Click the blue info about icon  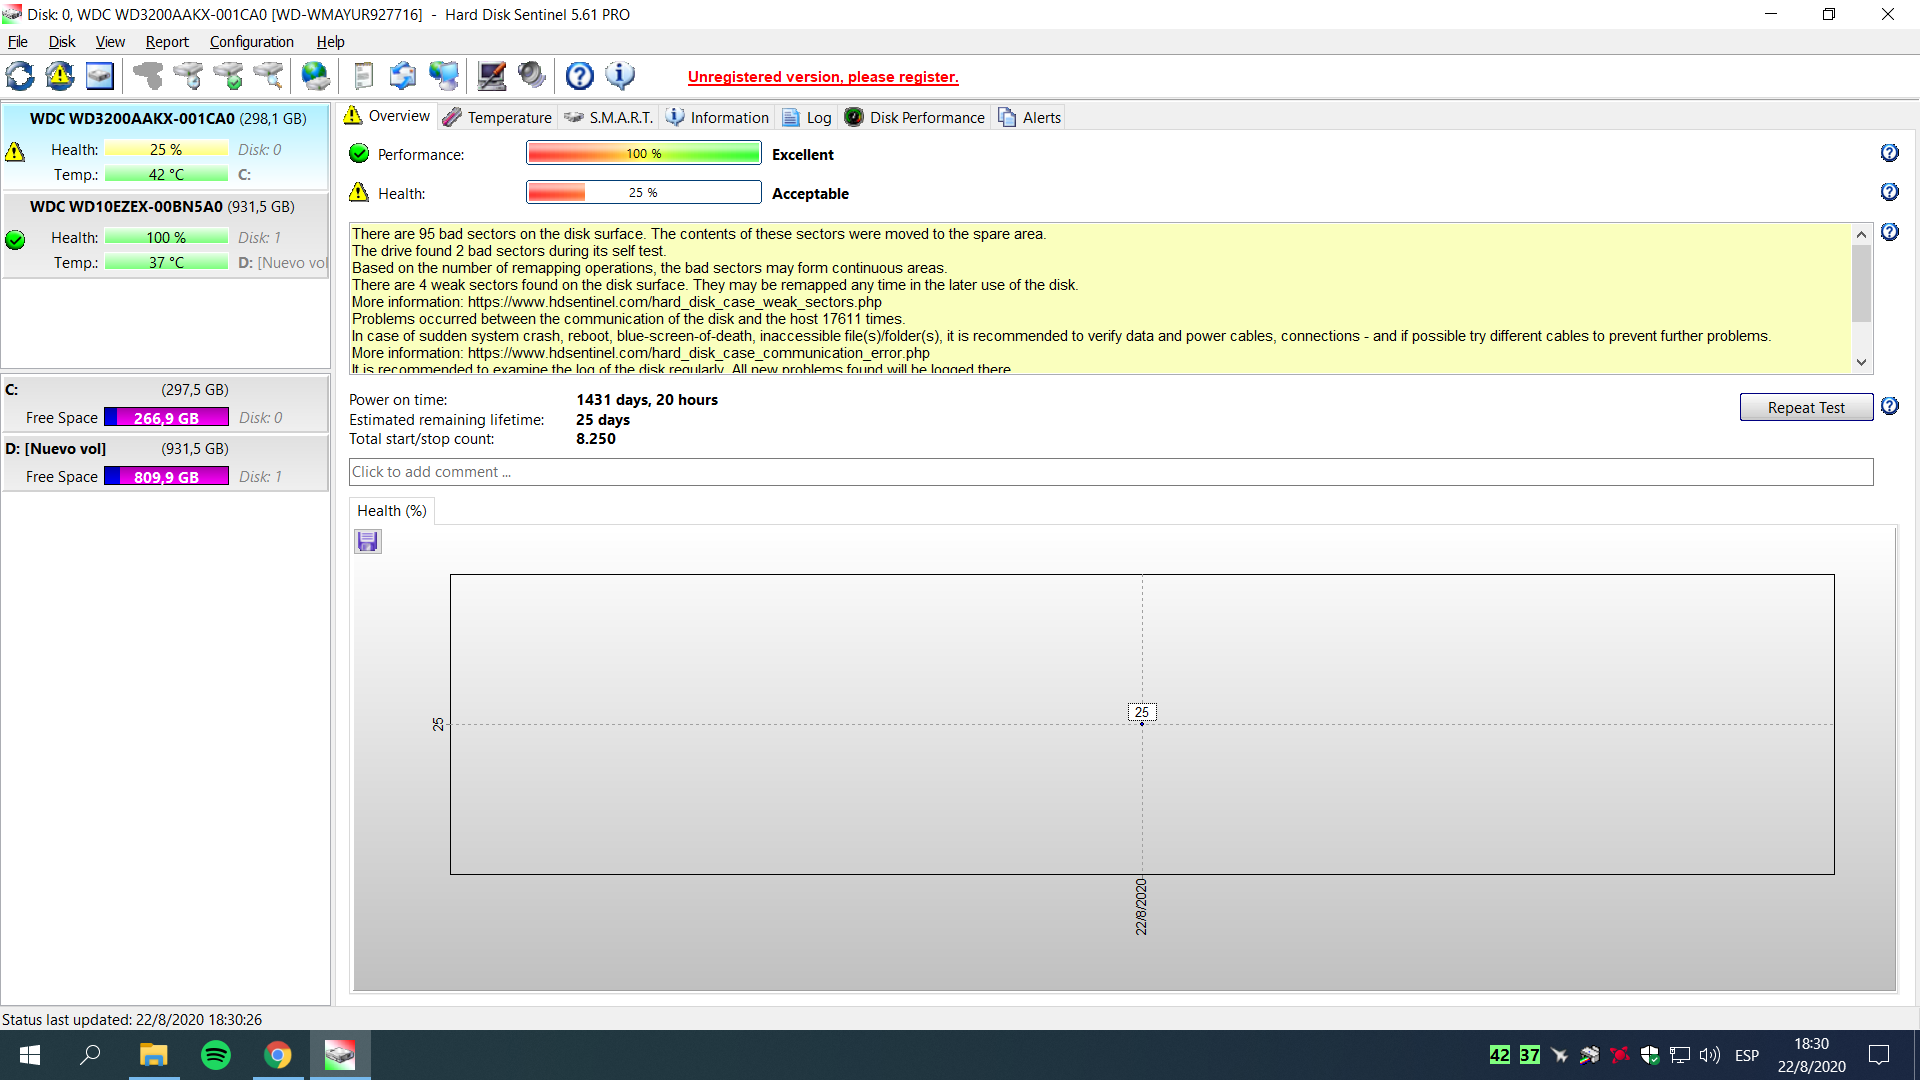tap(620, 76)
